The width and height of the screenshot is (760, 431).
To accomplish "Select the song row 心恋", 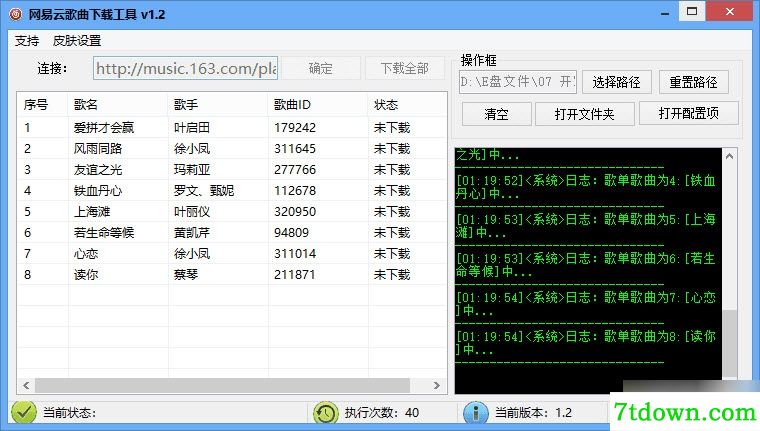I will (x=232, y=254).
